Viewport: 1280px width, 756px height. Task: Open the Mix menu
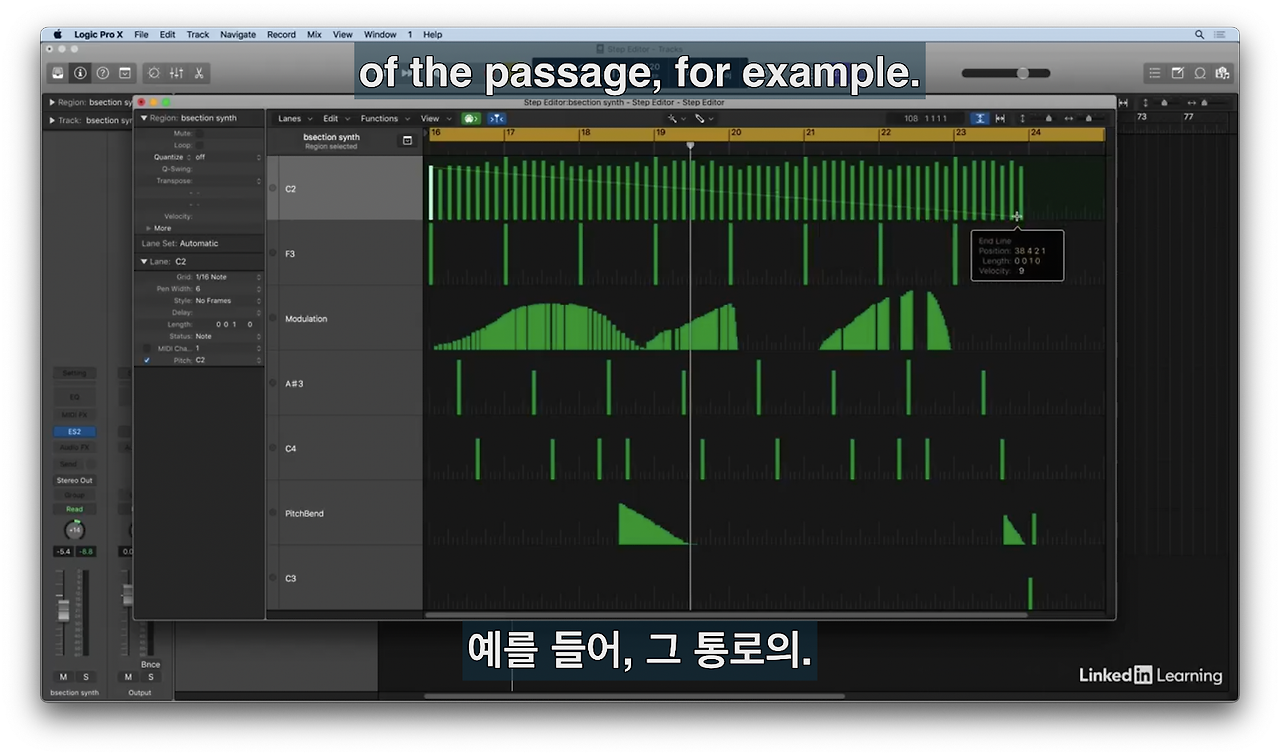314,34
